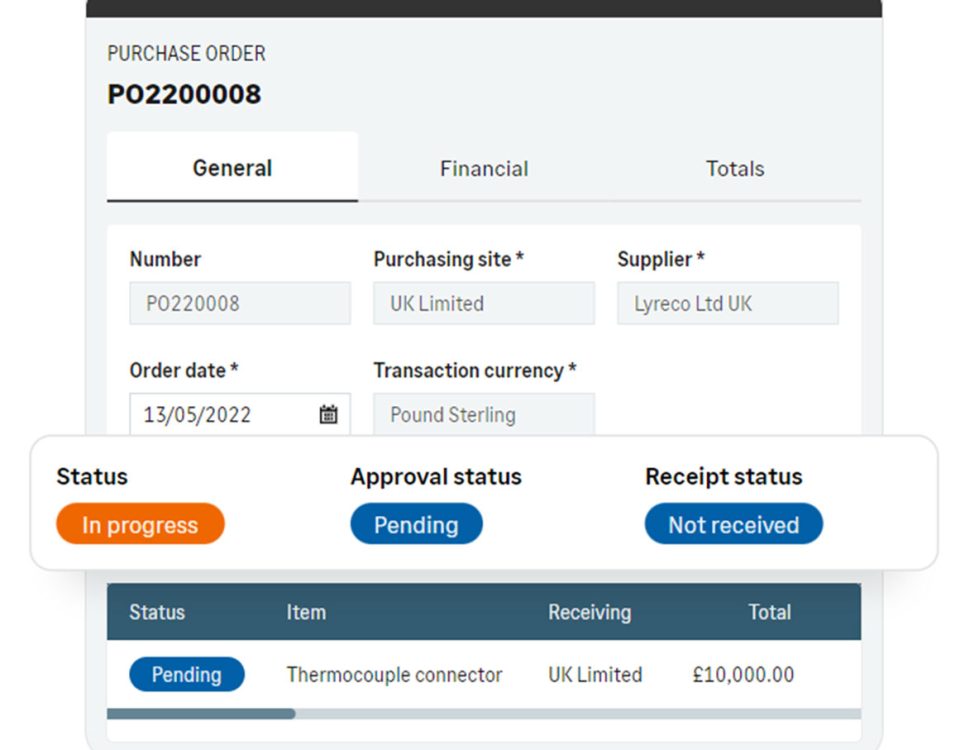The image size is (960, 750).
Task: Click the Transaction currency field Pound Sterling
Action: 484,414
